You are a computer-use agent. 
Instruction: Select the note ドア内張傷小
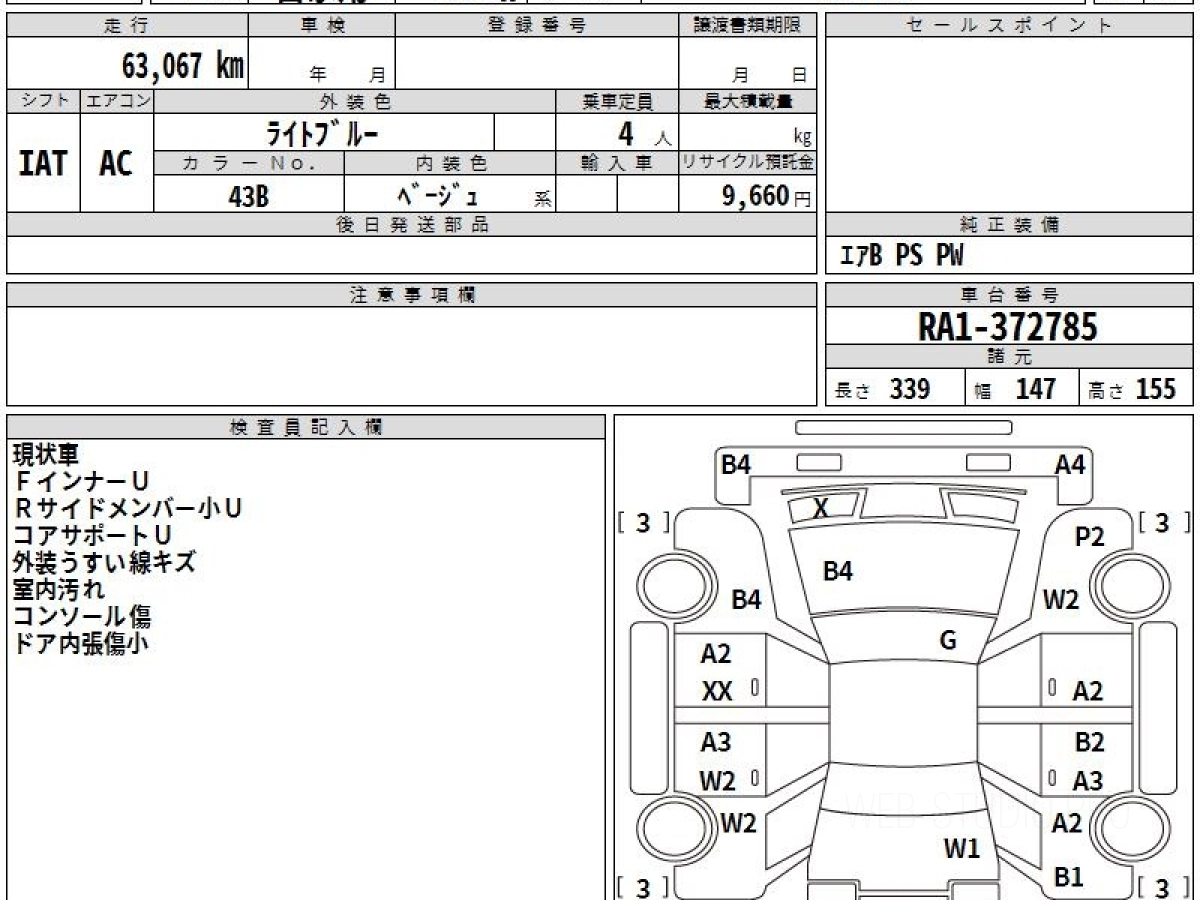coord(82,644)
